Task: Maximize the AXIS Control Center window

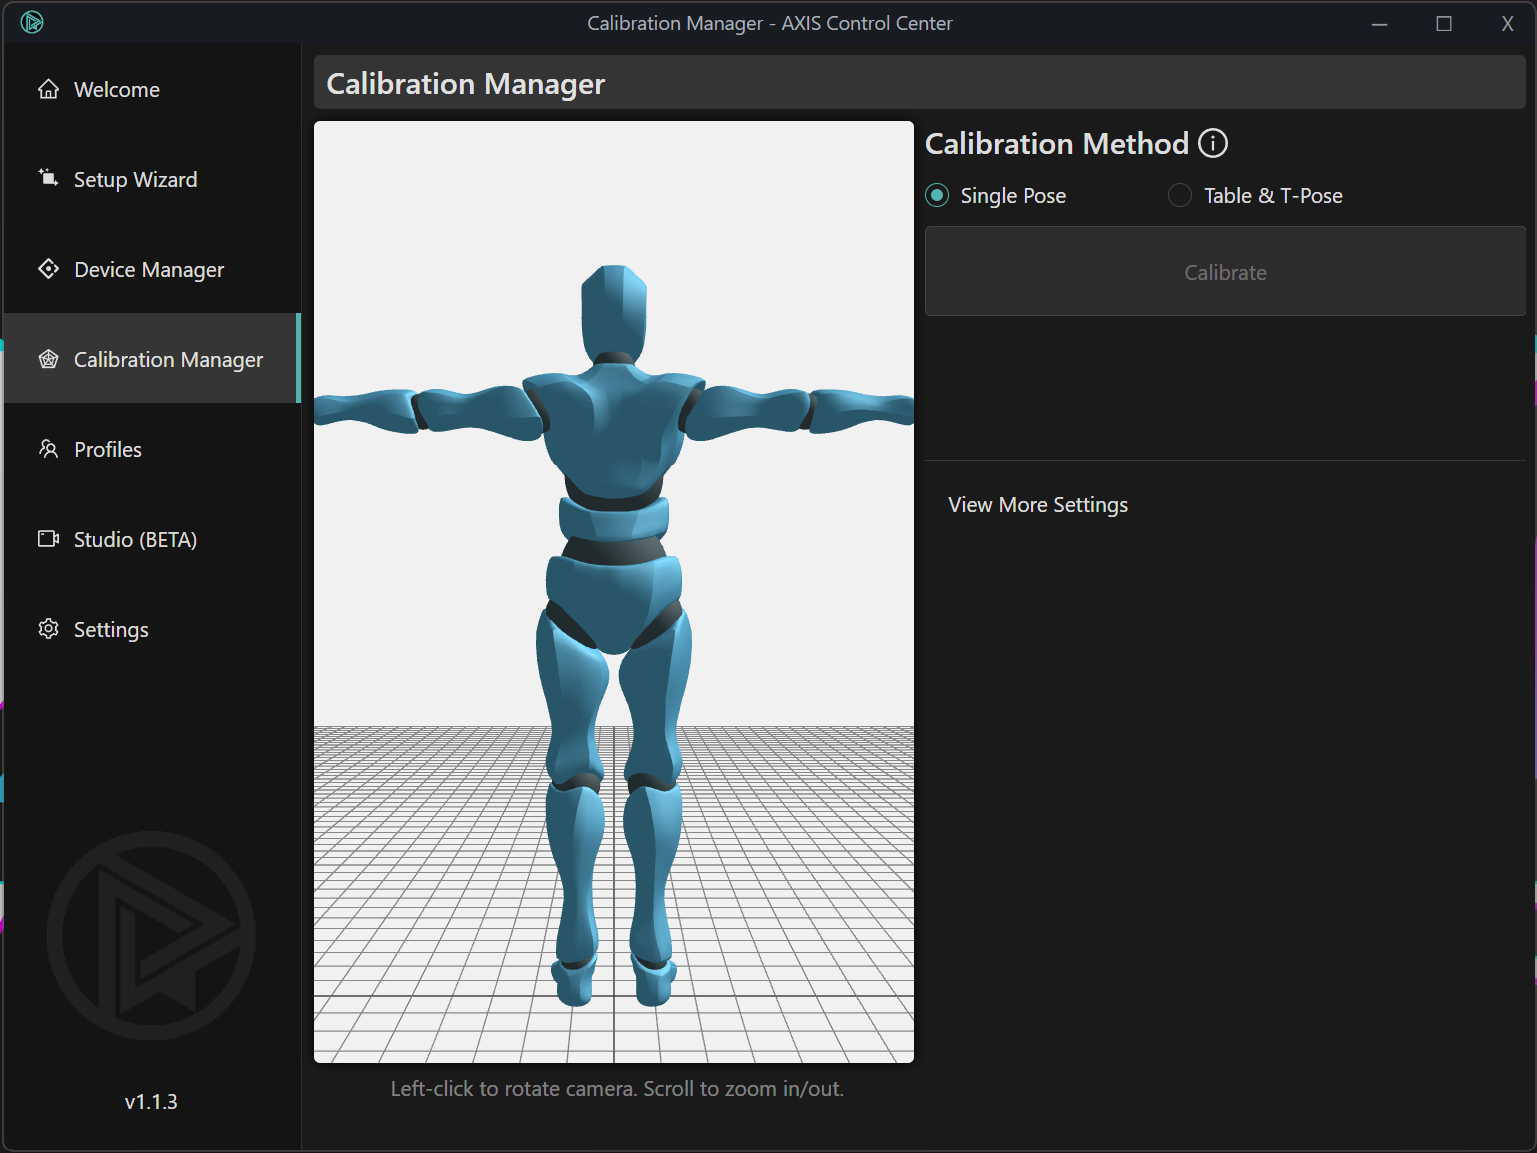Action: (x=1443, y=24)
